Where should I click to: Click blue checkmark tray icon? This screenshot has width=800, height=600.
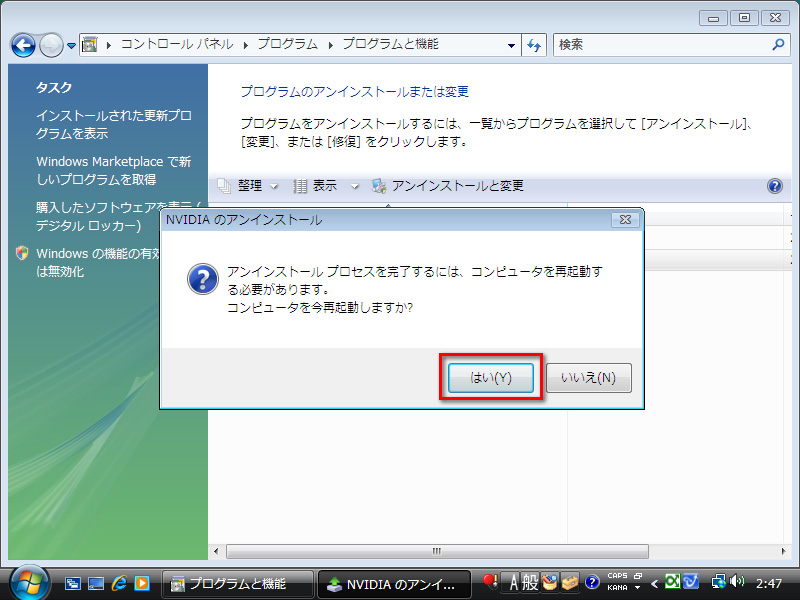690,581
